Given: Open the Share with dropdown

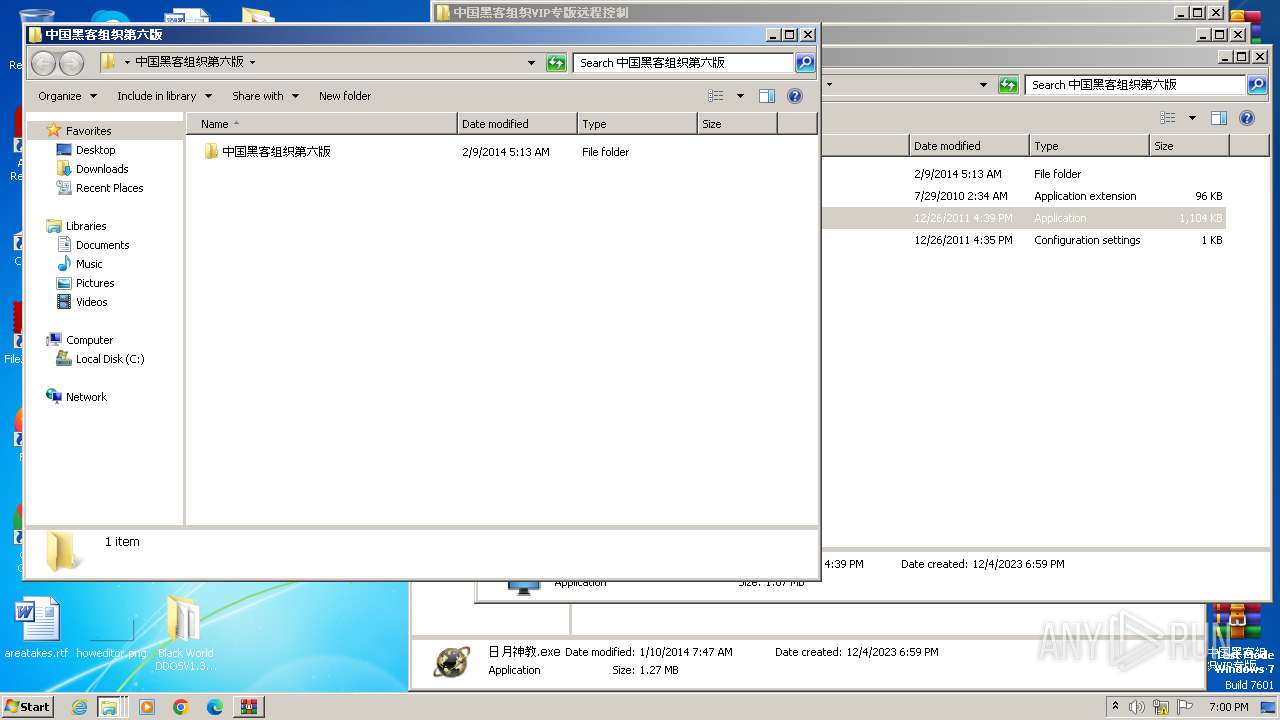Looking at the screenshot, I should coord(265,96).
